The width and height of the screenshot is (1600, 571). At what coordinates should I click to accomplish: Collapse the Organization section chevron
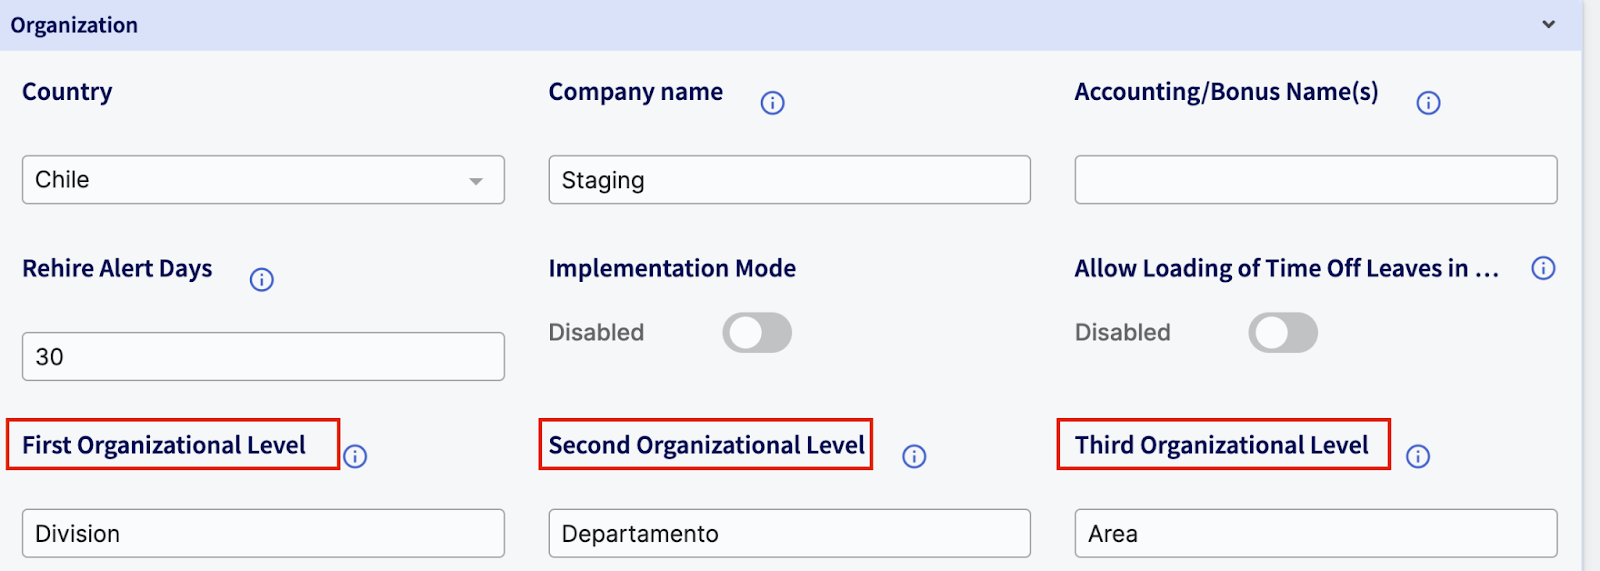(x=1548, y=24)
